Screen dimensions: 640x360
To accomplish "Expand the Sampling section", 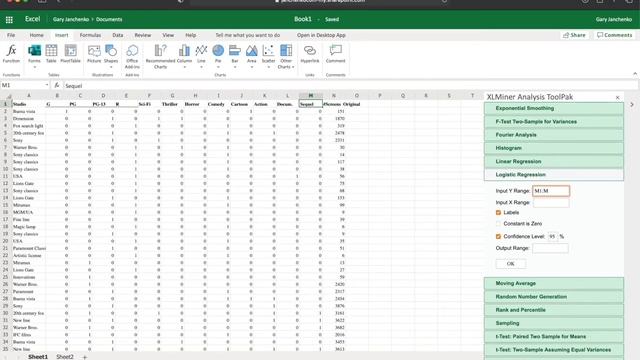I will tap(554, 323).
